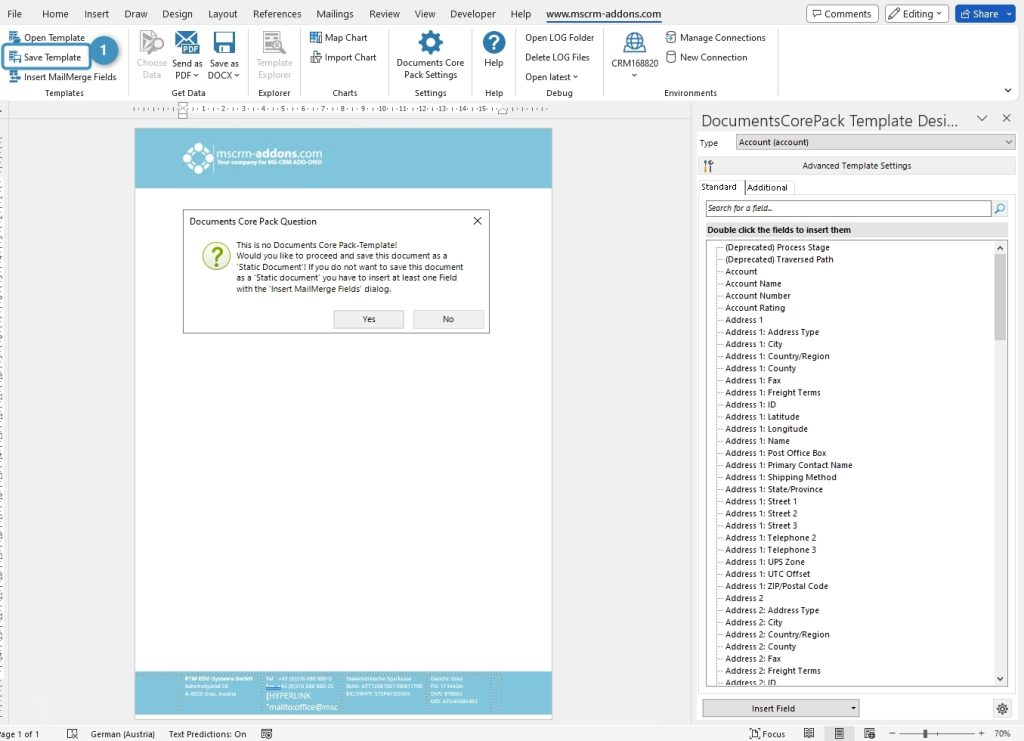Click the CRM168820 environment globe icon
Screen dimensions: 1024x741
pos(634,42)
